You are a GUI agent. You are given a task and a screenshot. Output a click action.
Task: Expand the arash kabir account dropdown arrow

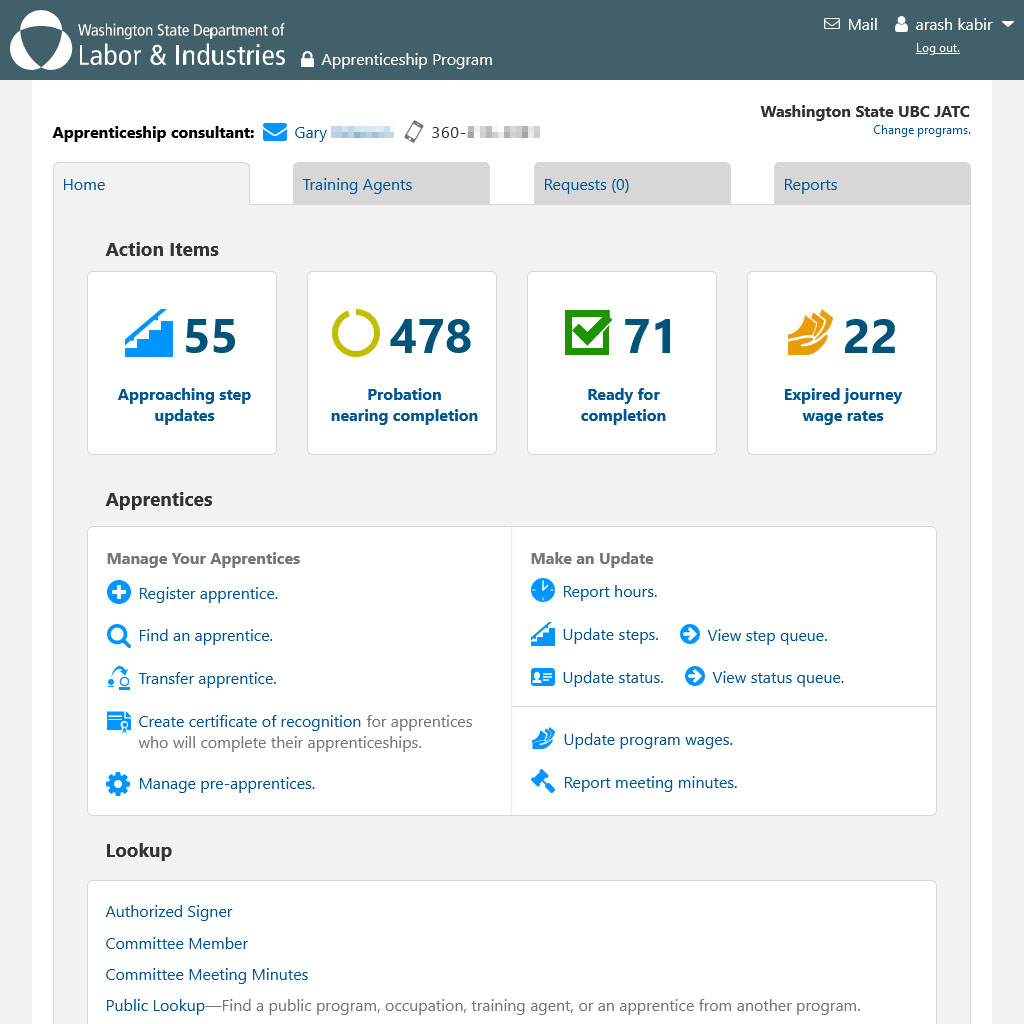1008,24
